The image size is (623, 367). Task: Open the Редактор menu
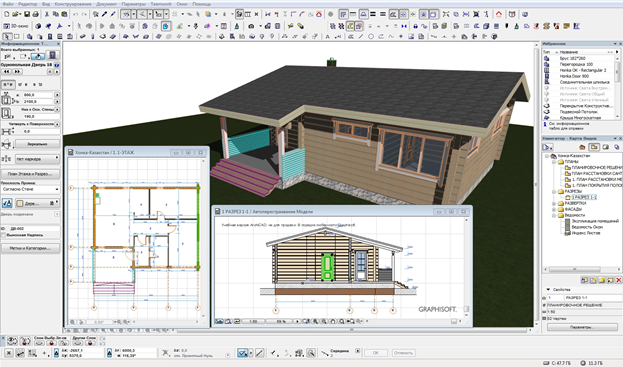27,4
